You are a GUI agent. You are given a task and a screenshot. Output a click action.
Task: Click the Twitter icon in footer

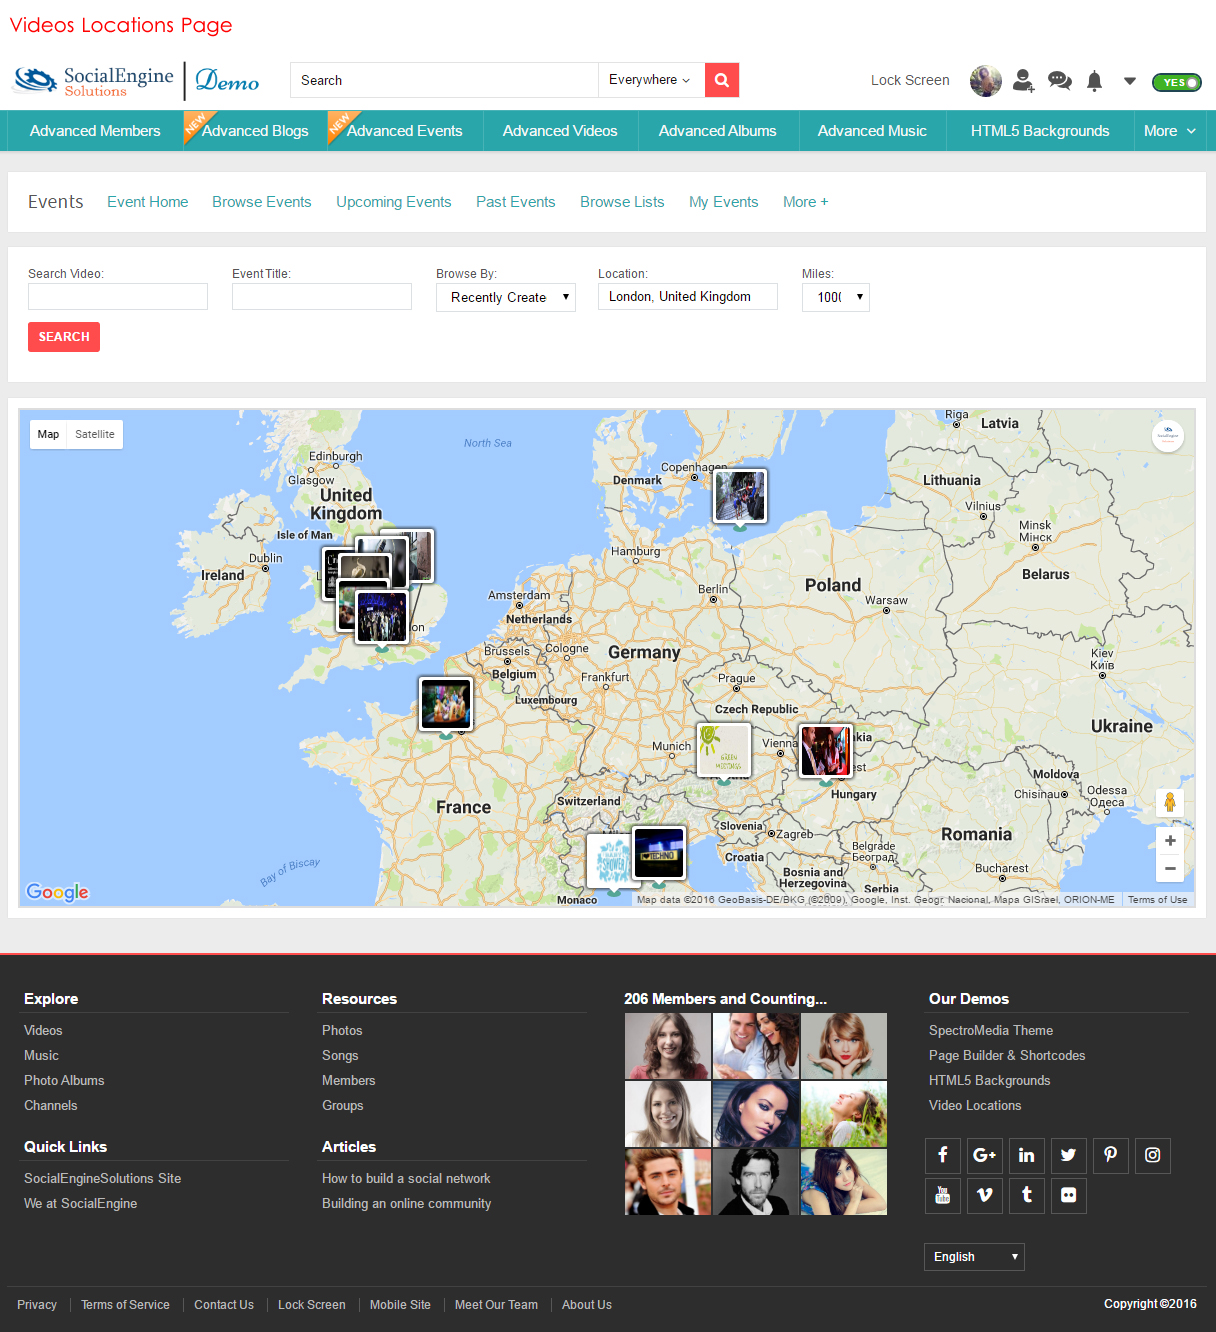pos(1068,1155)
